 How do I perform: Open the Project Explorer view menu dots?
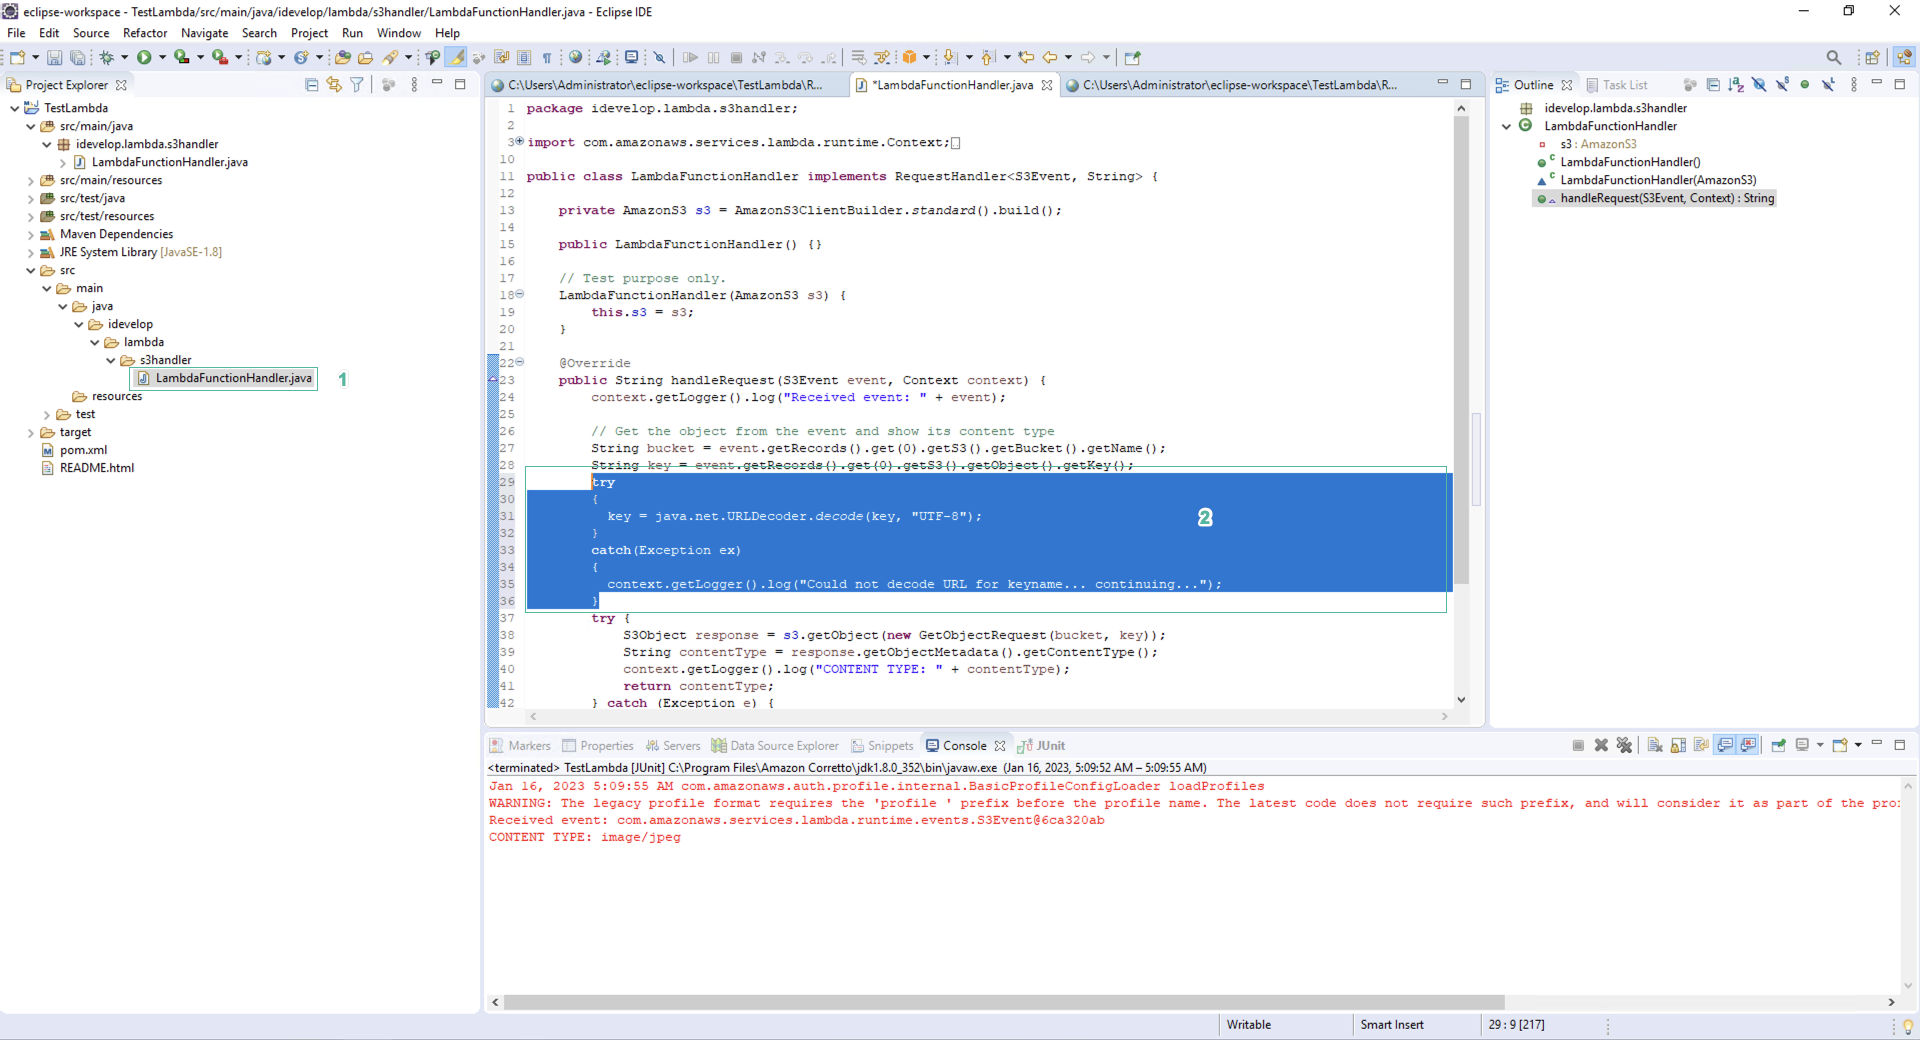point(414,85)
